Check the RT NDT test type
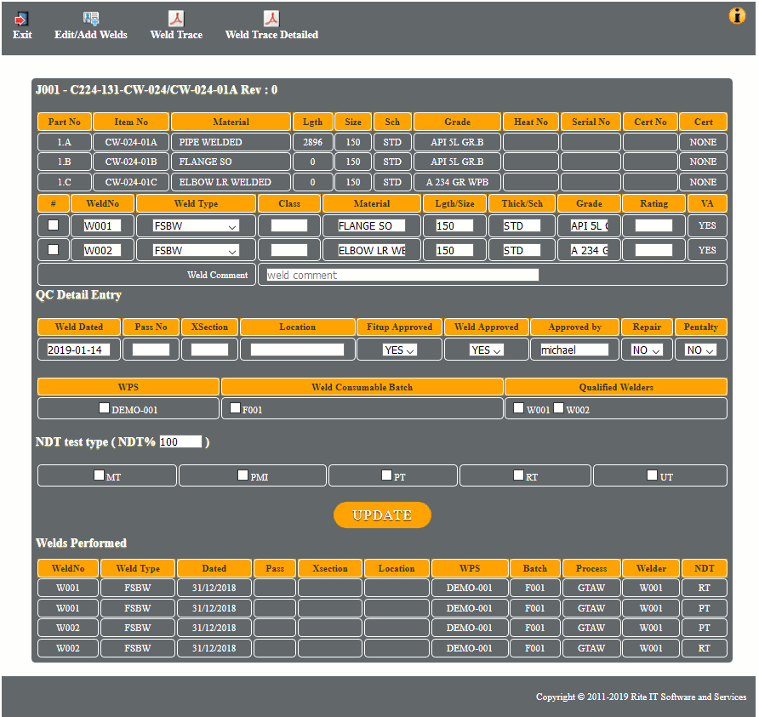Image resolution: width=759 pixels, height=717 pixels. tap(518, 476)
